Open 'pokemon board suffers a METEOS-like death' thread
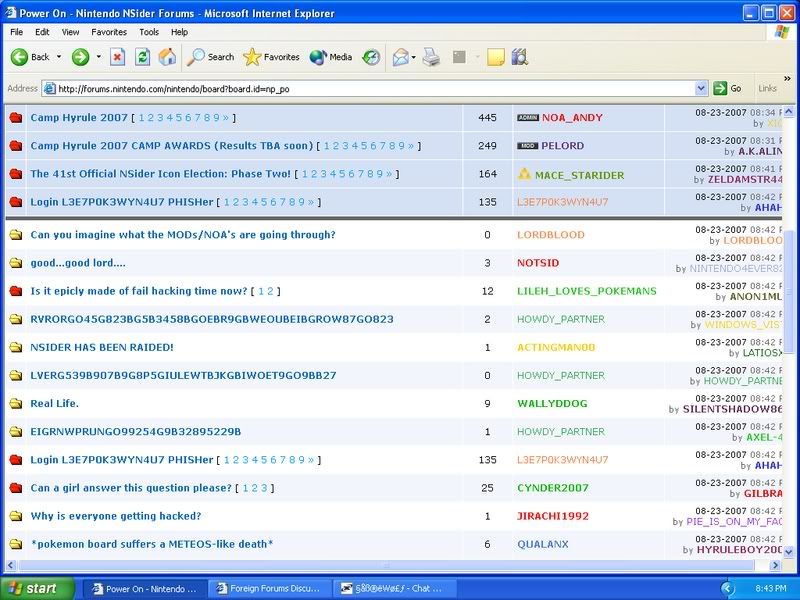800x600 pixels. 152,544
